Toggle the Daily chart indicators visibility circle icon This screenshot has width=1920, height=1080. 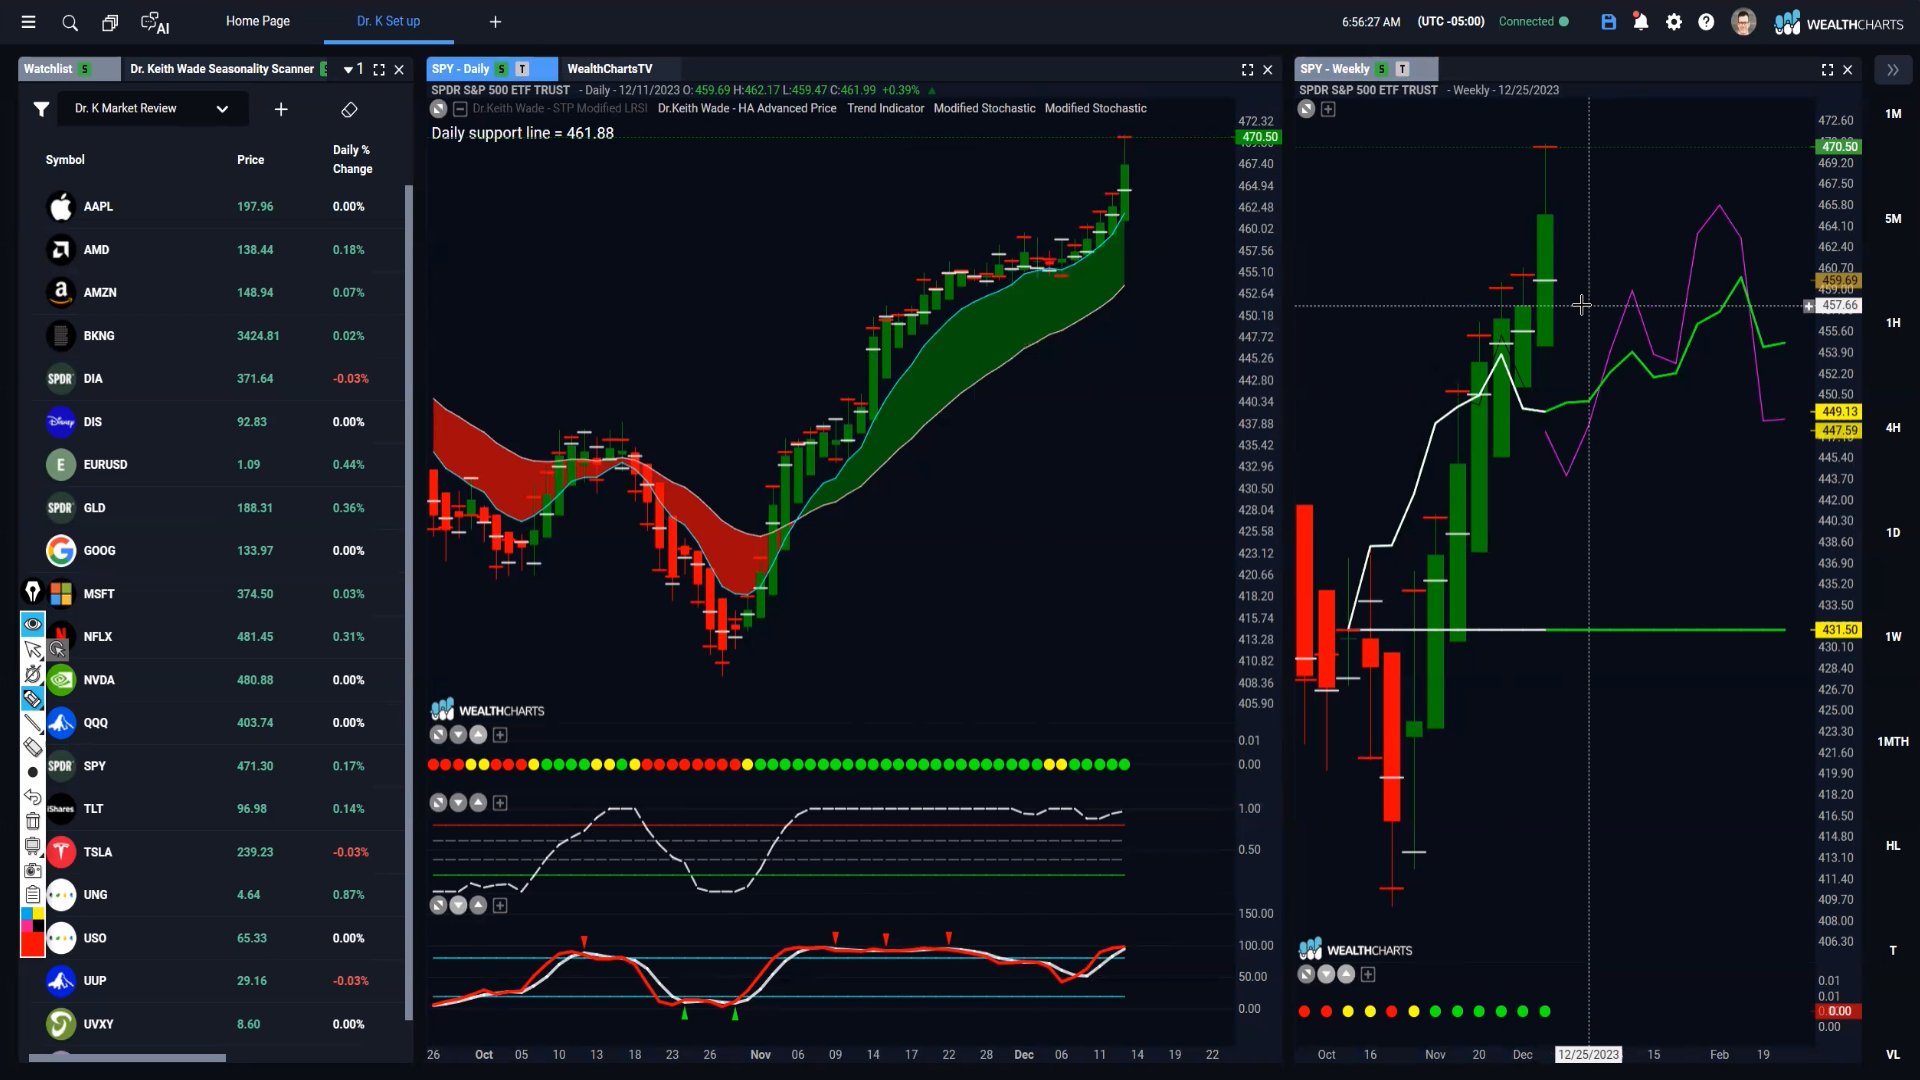pyautogui.click(x=438, y=109)
